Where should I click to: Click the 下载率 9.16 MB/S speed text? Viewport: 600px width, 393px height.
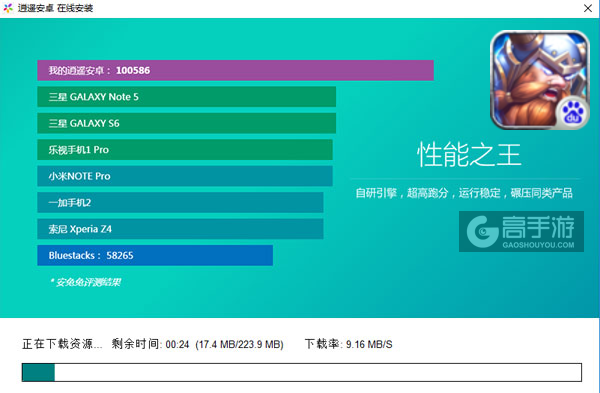(x=349, y=344)
